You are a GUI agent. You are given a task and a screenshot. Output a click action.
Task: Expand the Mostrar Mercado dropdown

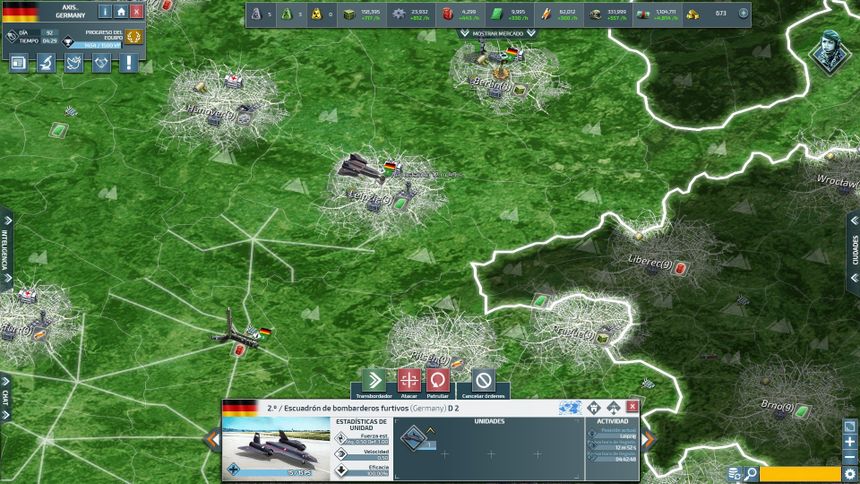[497, 33]
